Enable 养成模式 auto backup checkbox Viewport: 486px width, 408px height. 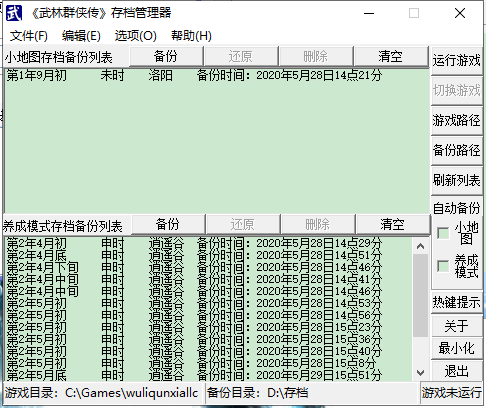click(x=443, y=266)
